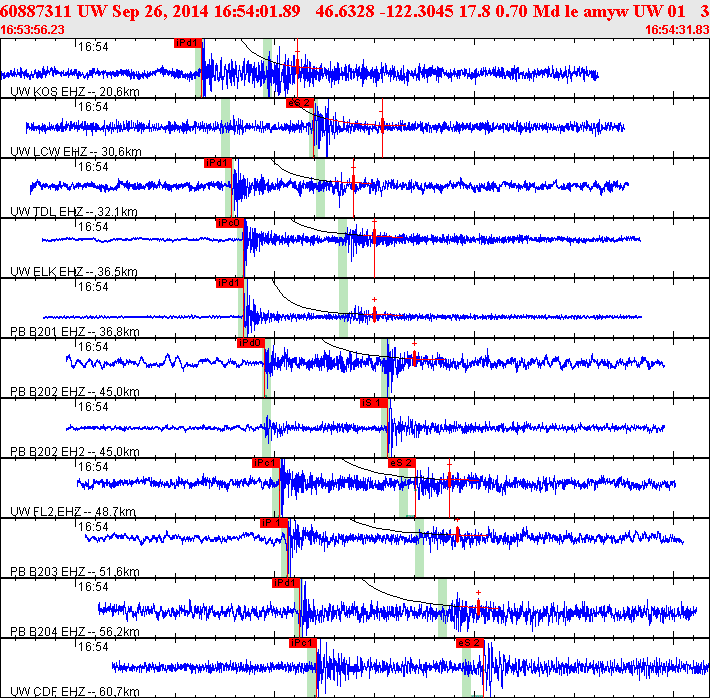Select station label PB B202 EHZ -- 45.0km

point(75,392)
